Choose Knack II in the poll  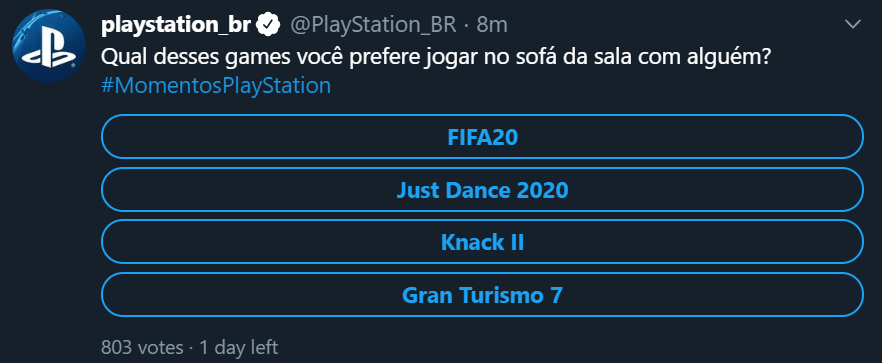pyautogui.click(x=482, y=242)
